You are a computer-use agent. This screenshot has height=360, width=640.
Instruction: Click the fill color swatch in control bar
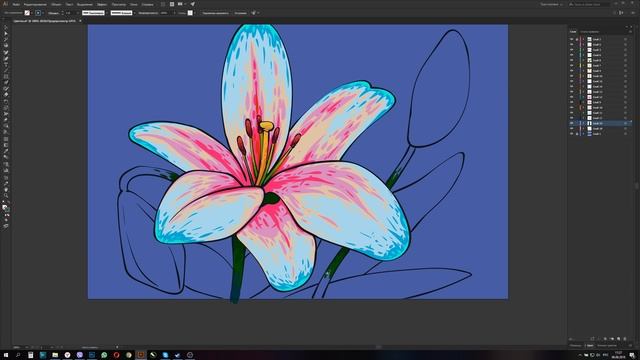tap(27, 13)
